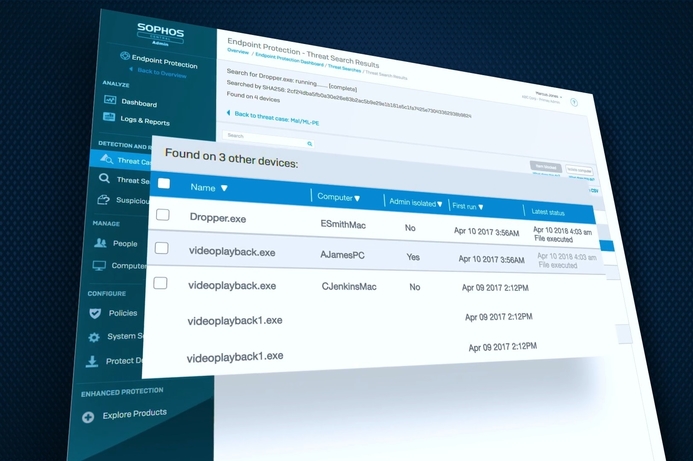Click 'Found on 3 other devices:' heading
The height and width of the screenshot is (461, 693).
[232, 159]
